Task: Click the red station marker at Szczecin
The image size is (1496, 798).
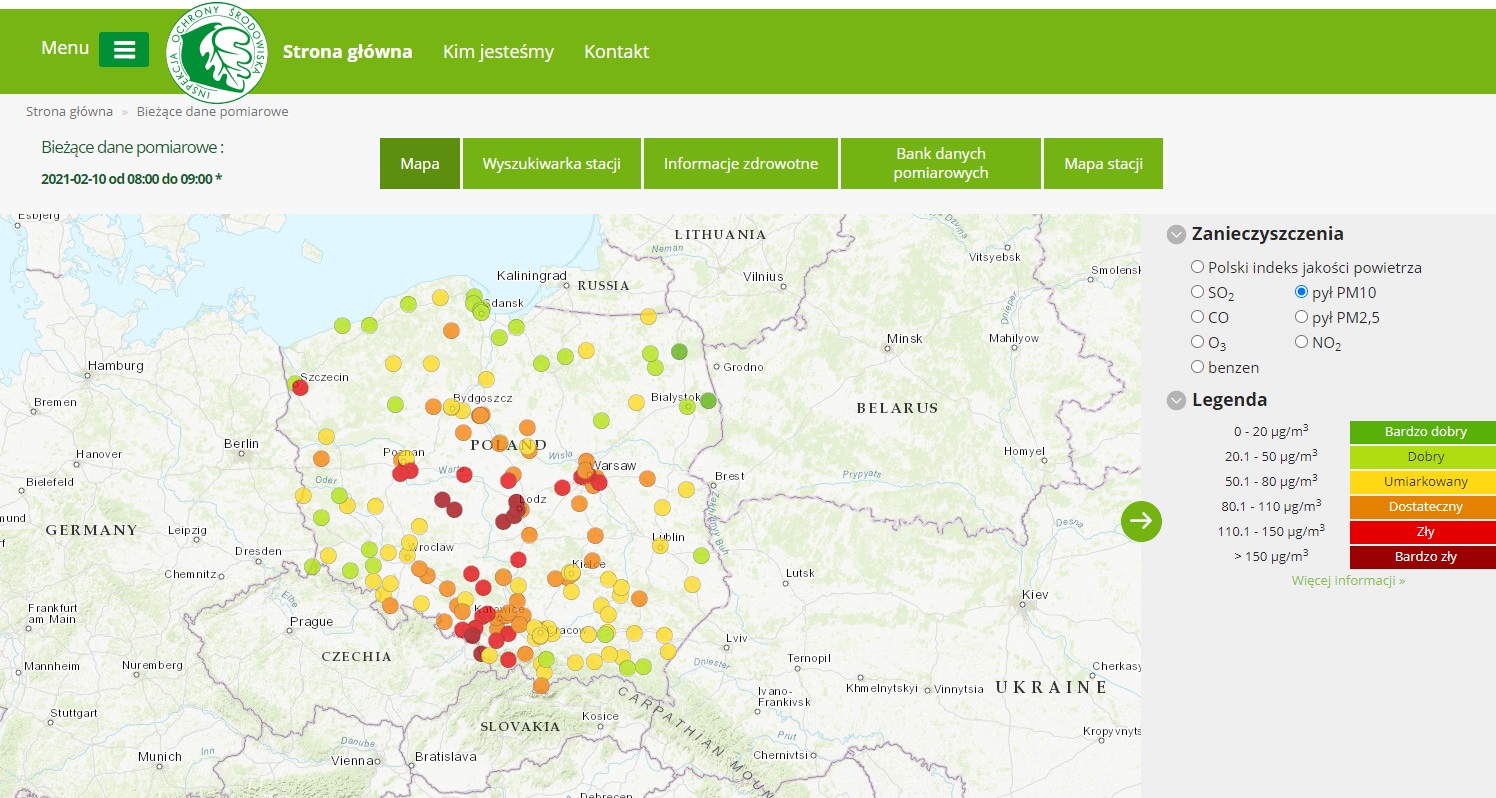Action: click(x=300, y=388)
